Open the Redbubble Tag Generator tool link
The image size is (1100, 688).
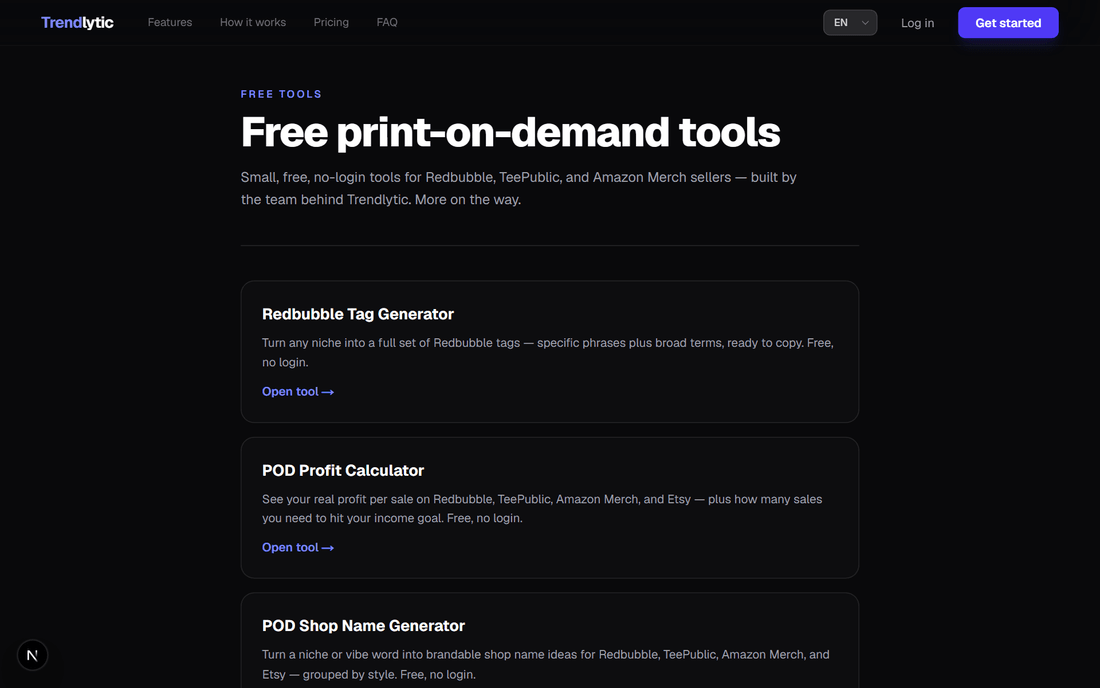point(298,391)
